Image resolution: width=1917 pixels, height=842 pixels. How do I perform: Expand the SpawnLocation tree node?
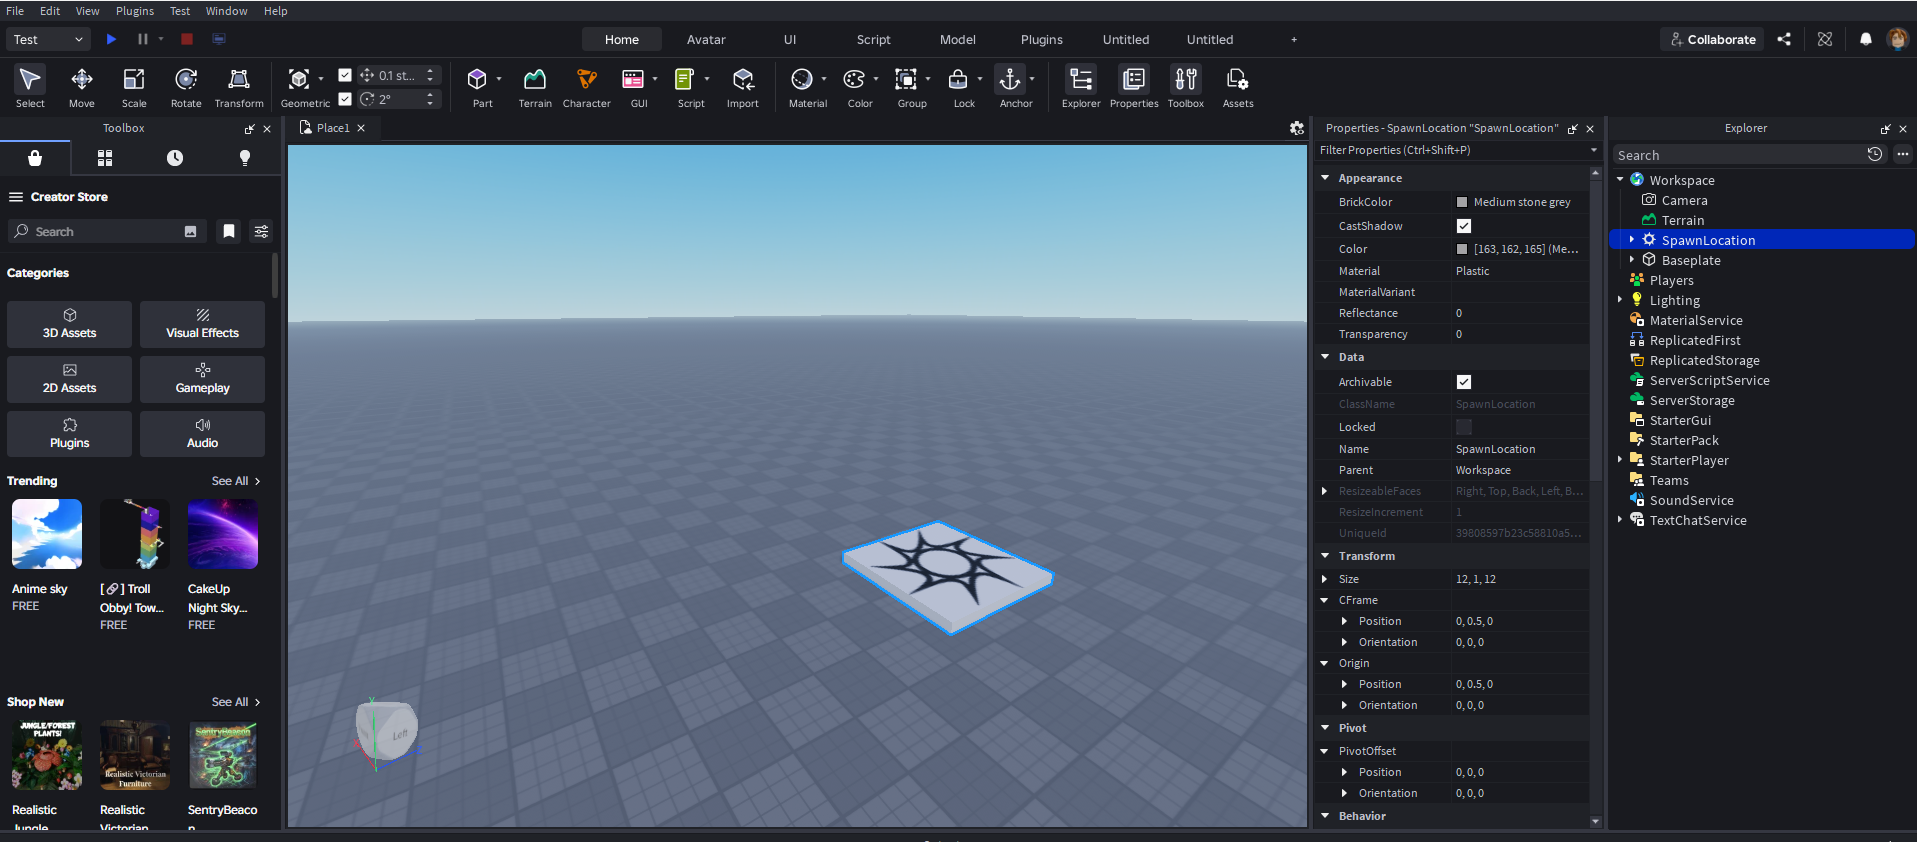pos(1632,240)
